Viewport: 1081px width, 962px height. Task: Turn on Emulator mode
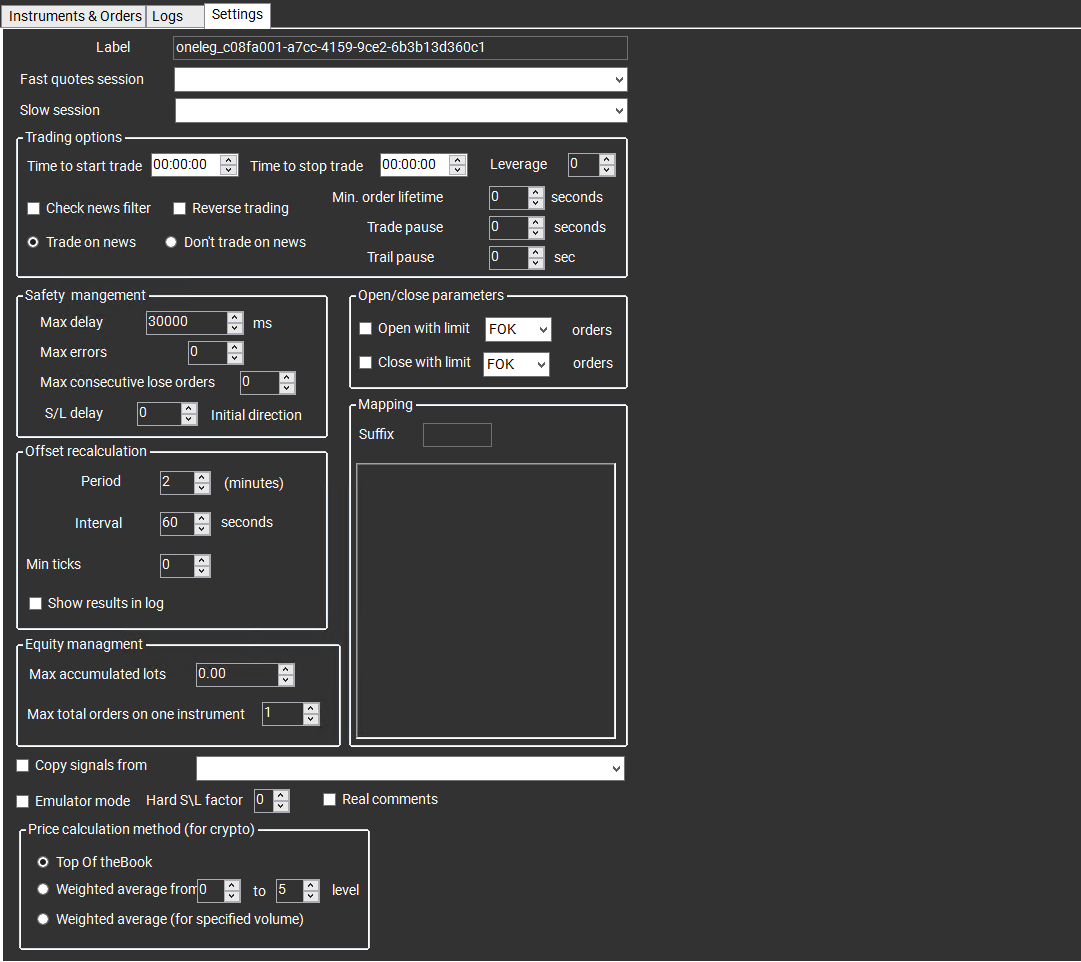pyautogui.click(x=23, y=801)
